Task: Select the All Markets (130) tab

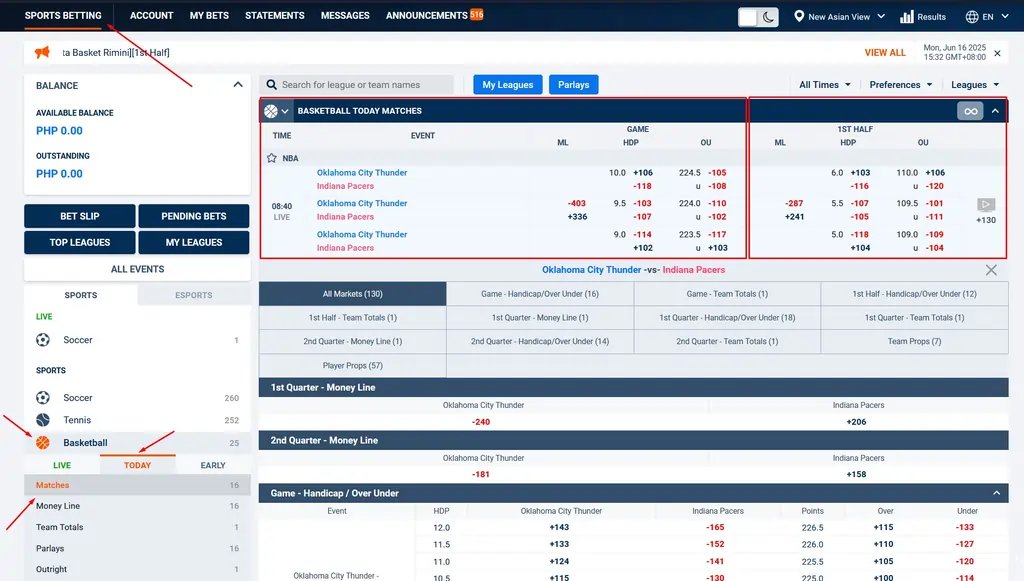Action: tap(353, 294)
